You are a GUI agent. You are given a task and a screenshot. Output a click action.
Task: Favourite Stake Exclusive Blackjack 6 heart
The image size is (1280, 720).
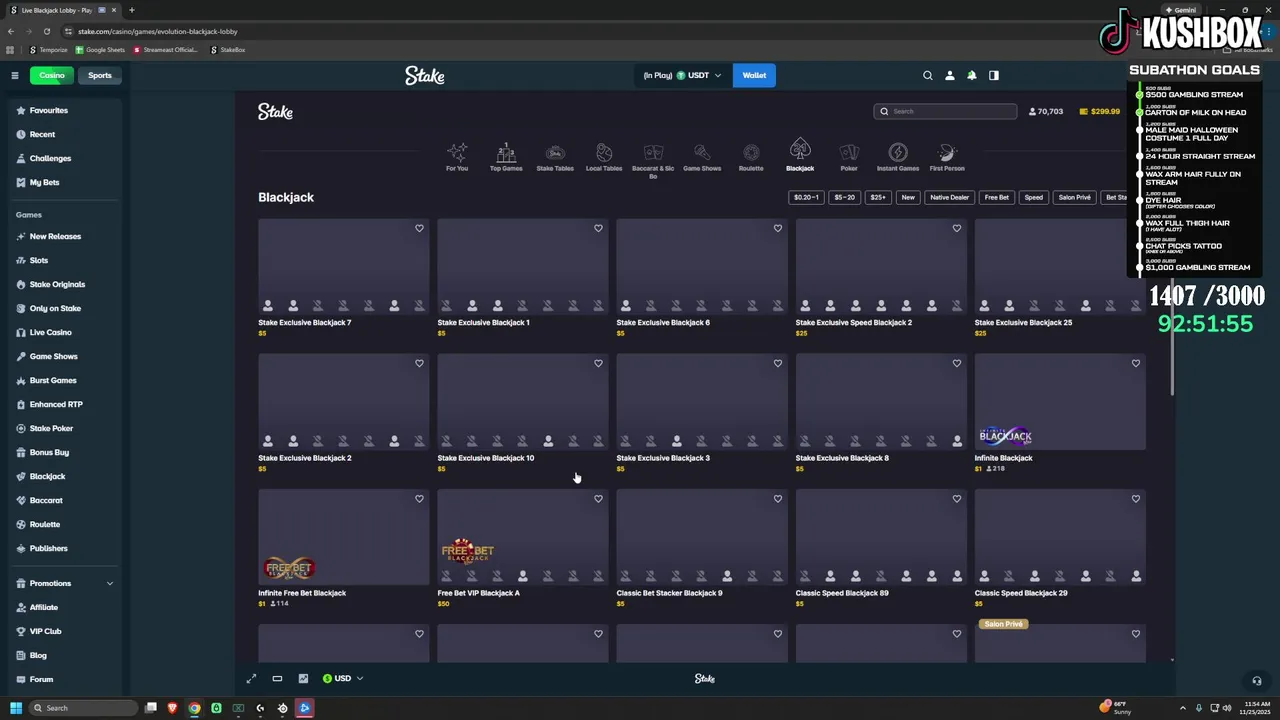coord(777,228)
